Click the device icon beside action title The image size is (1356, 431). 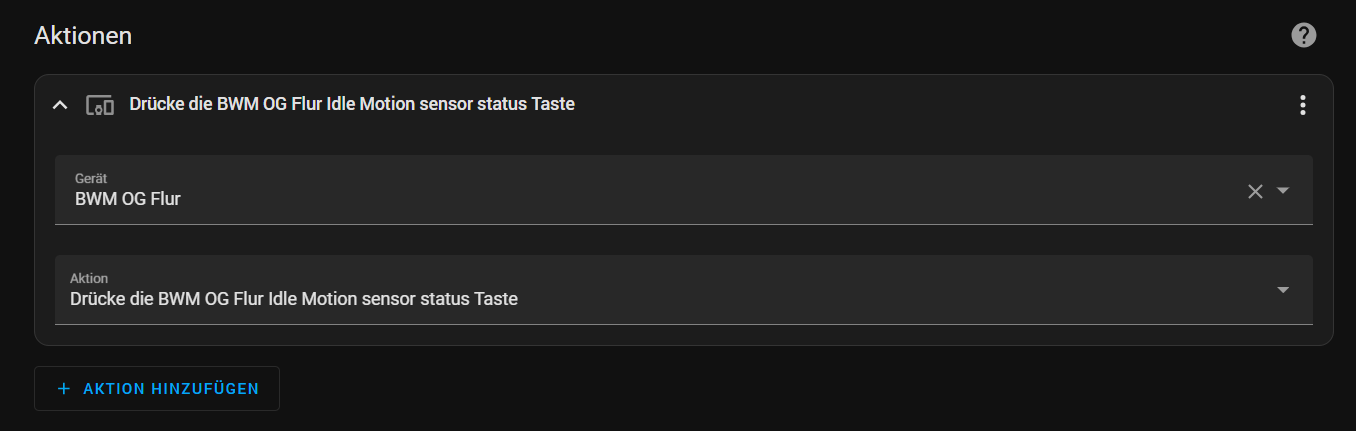click(99, 105)
